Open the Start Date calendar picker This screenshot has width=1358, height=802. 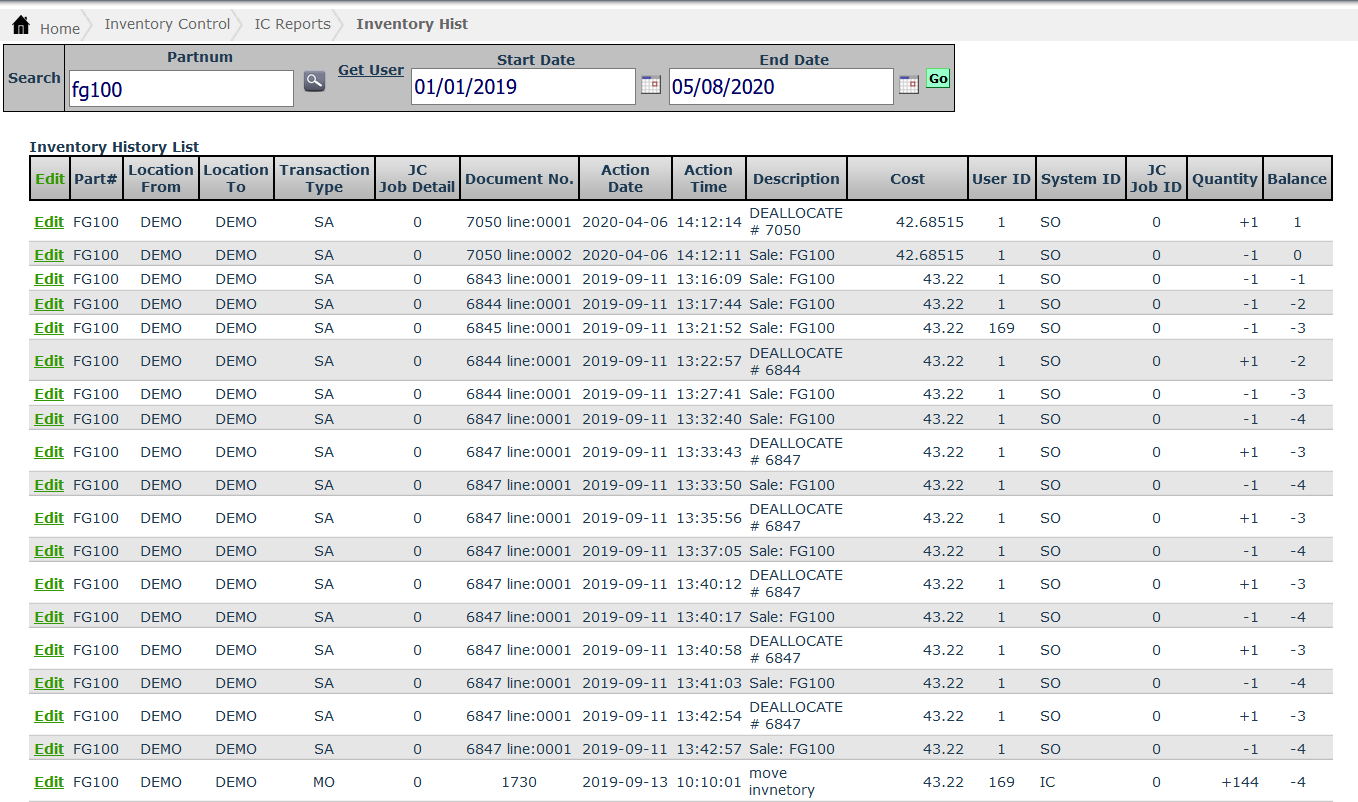[x=650, y=85]
